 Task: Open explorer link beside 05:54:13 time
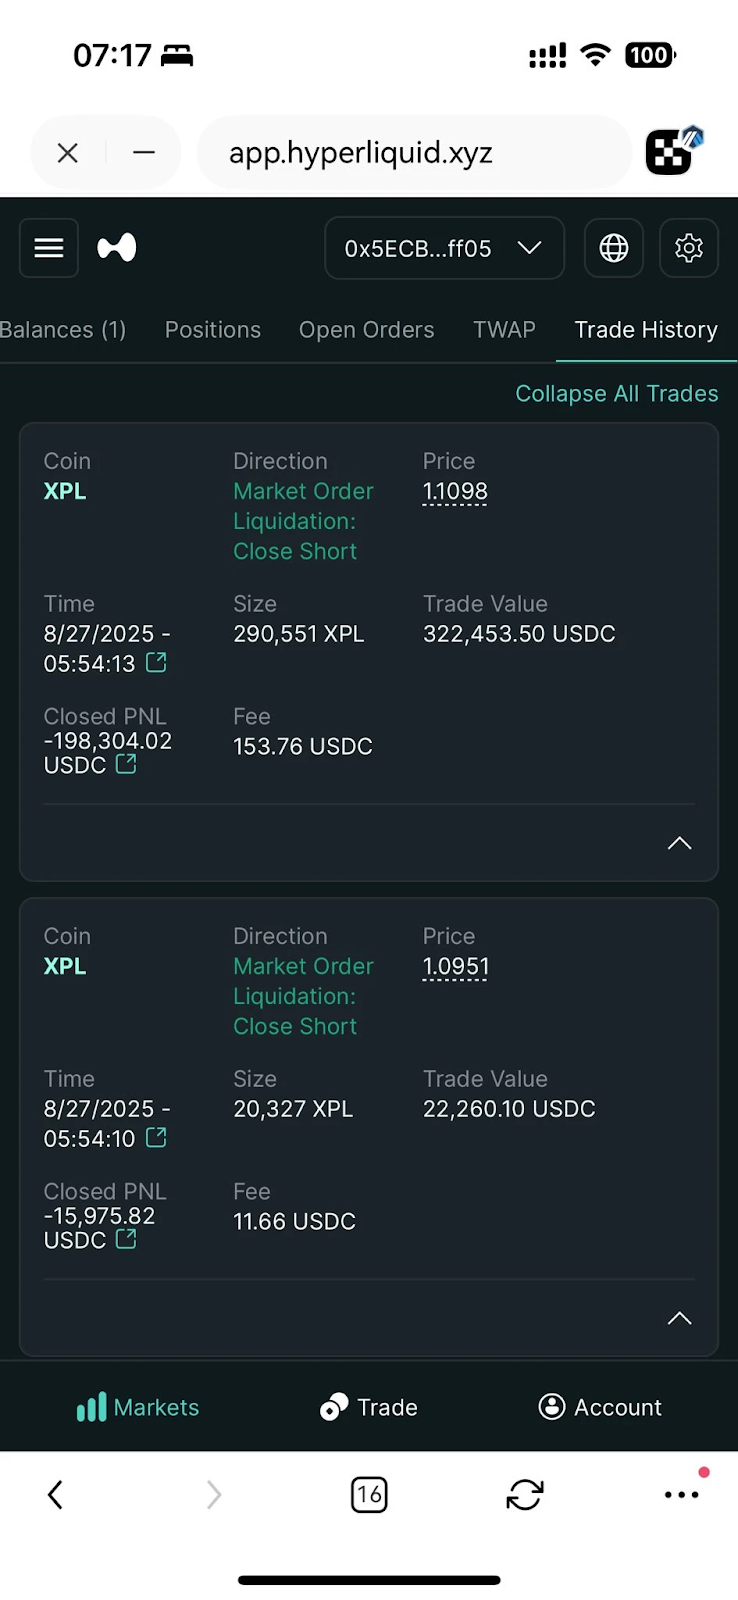pyautogui.click(x=157, y=662)
